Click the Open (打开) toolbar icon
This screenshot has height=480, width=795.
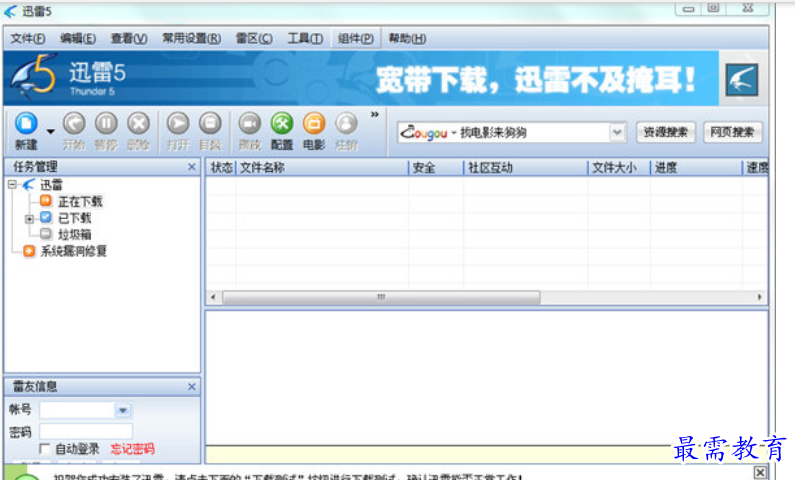pyautogui.click(x=178, y=124)
